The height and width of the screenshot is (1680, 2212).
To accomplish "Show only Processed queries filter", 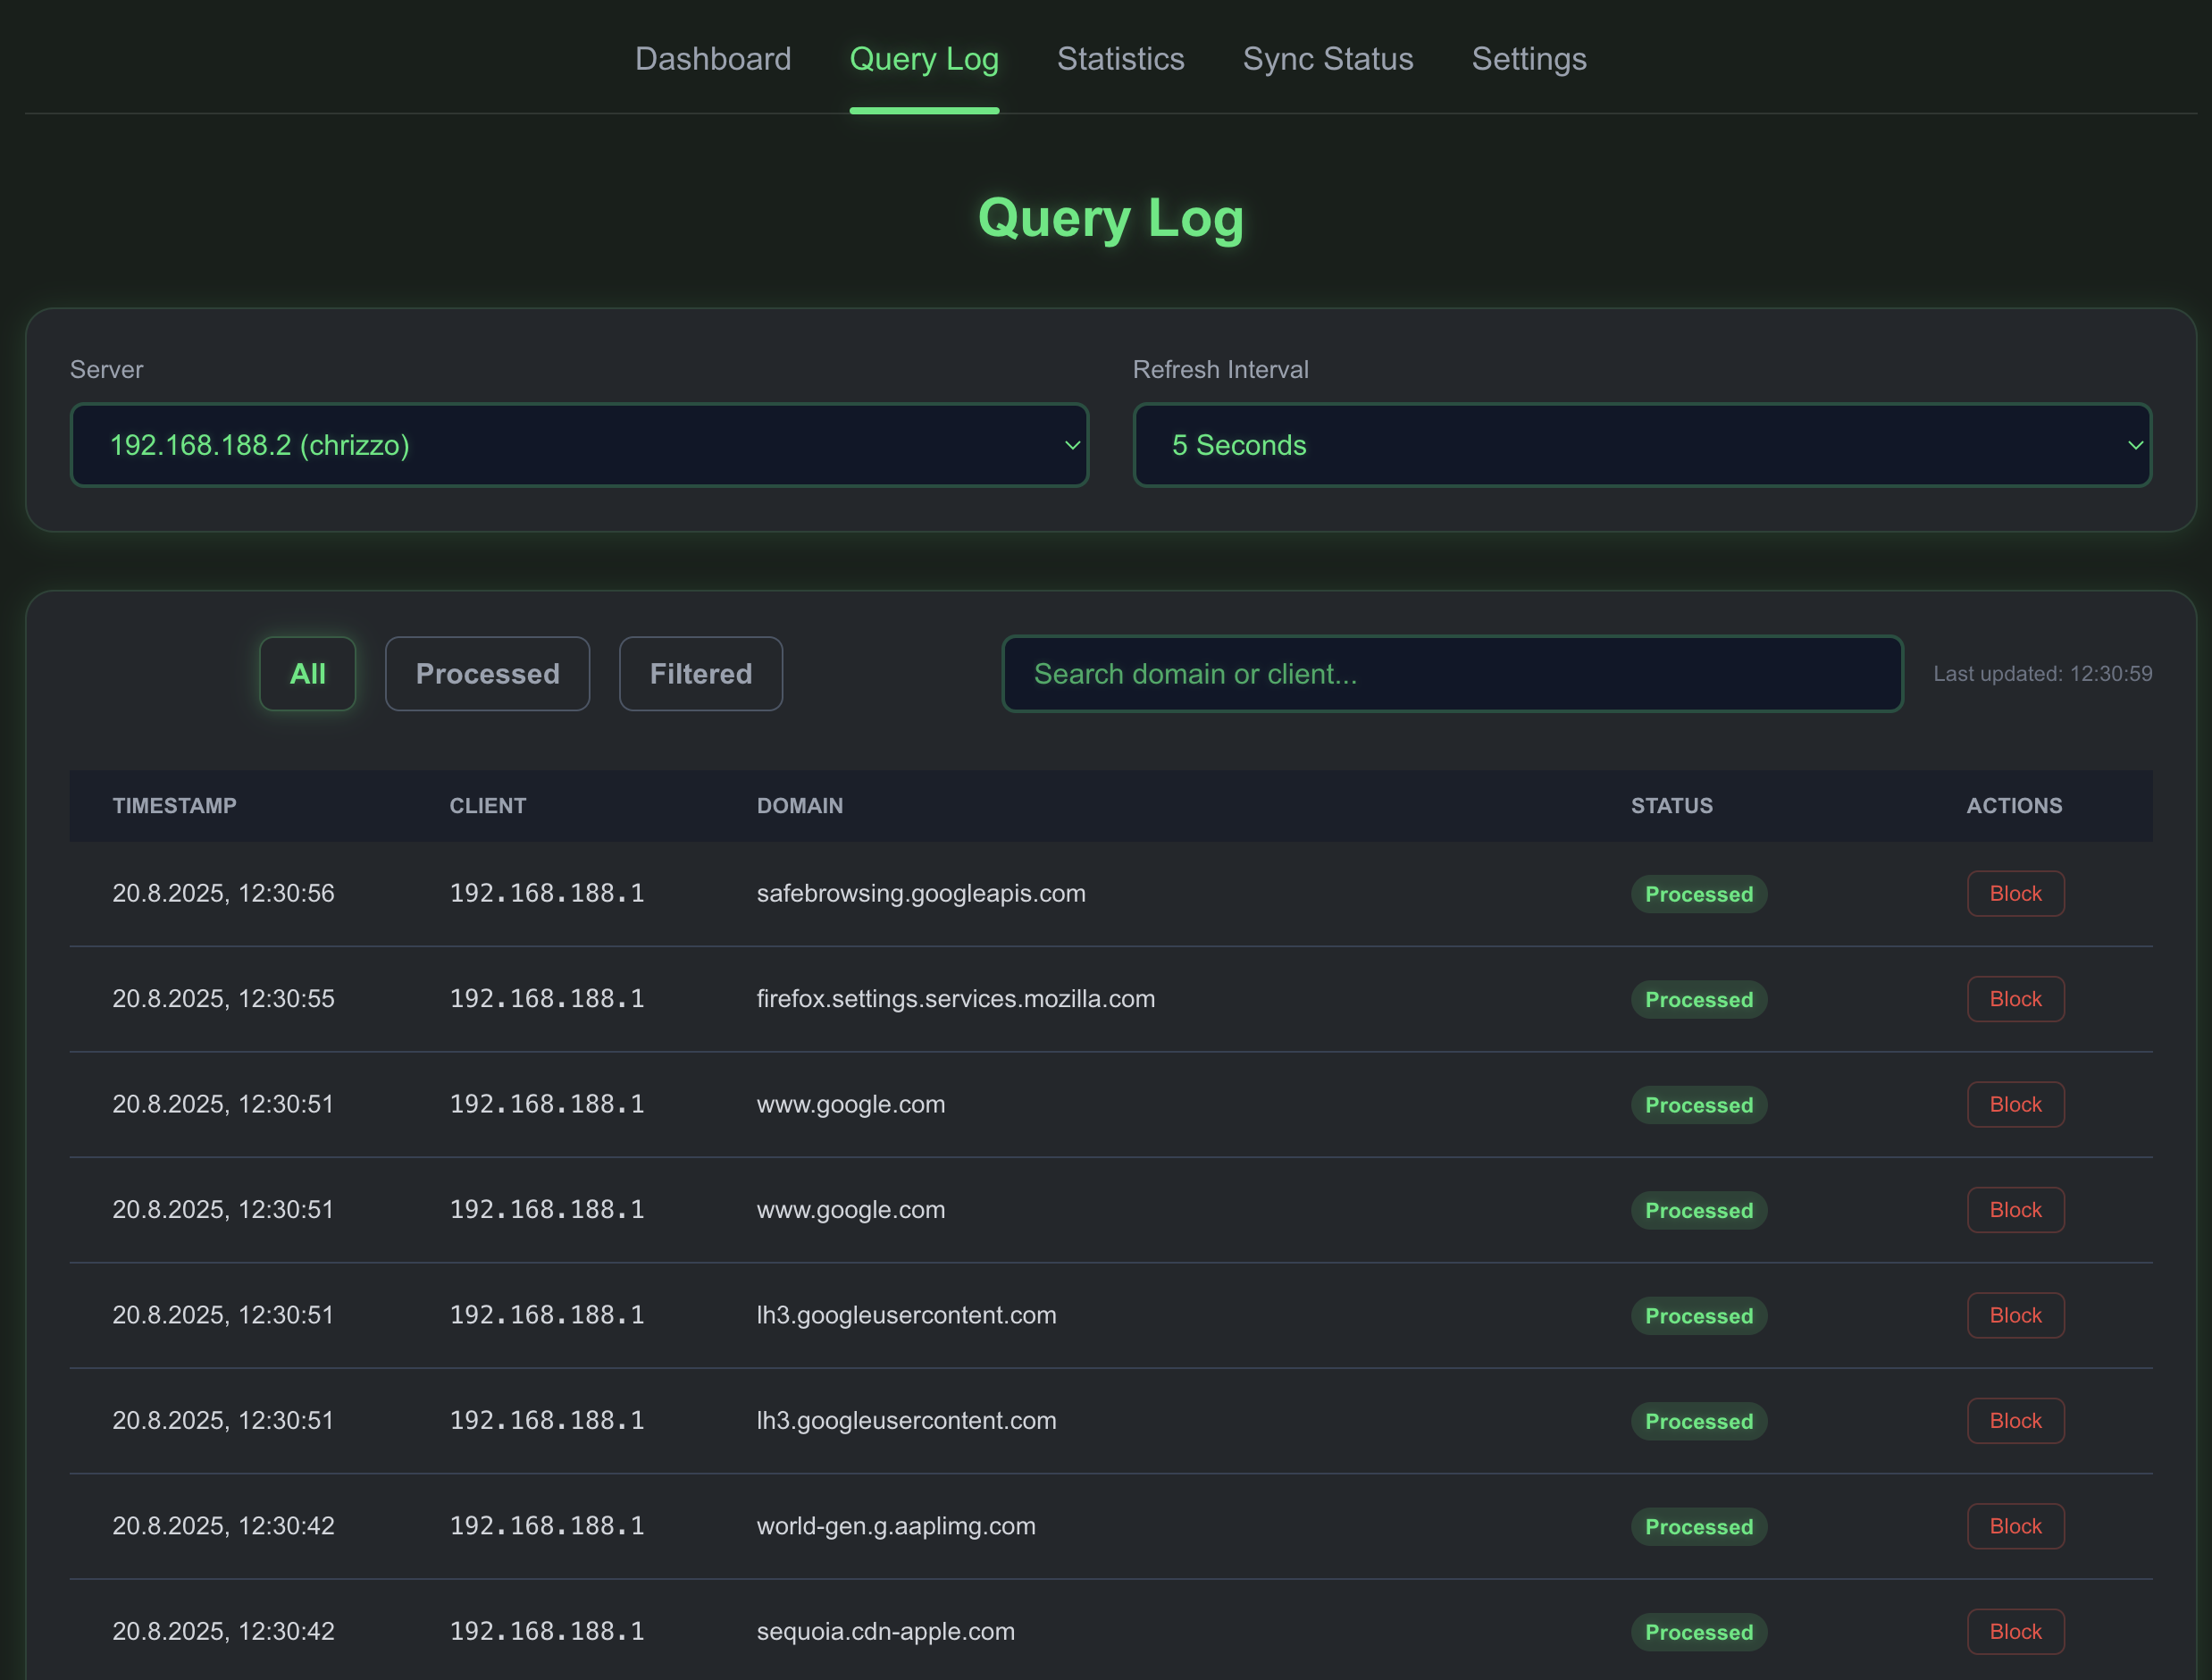I will click(488, 674).
